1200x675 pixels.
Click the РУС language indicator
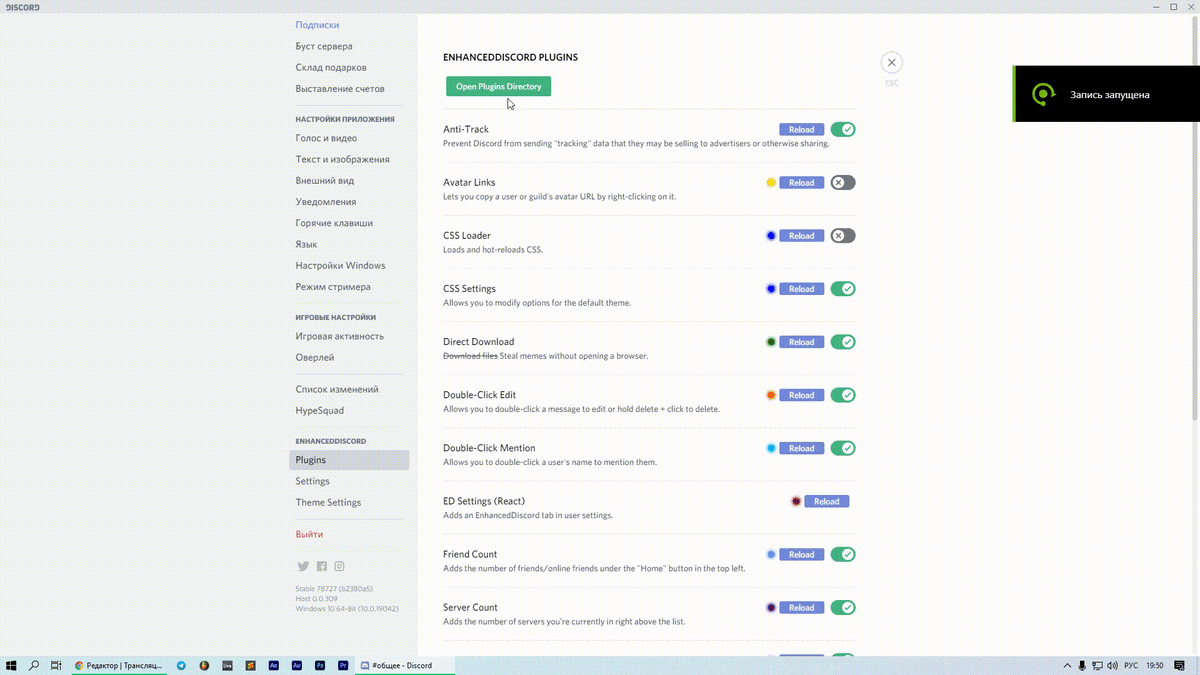pos(1132,665)
